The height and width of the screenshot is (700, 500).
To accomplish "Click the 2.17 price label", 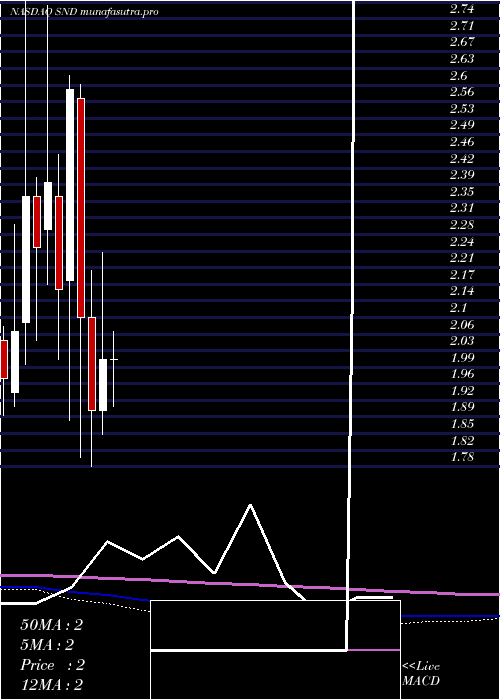I will coord(462,275).
